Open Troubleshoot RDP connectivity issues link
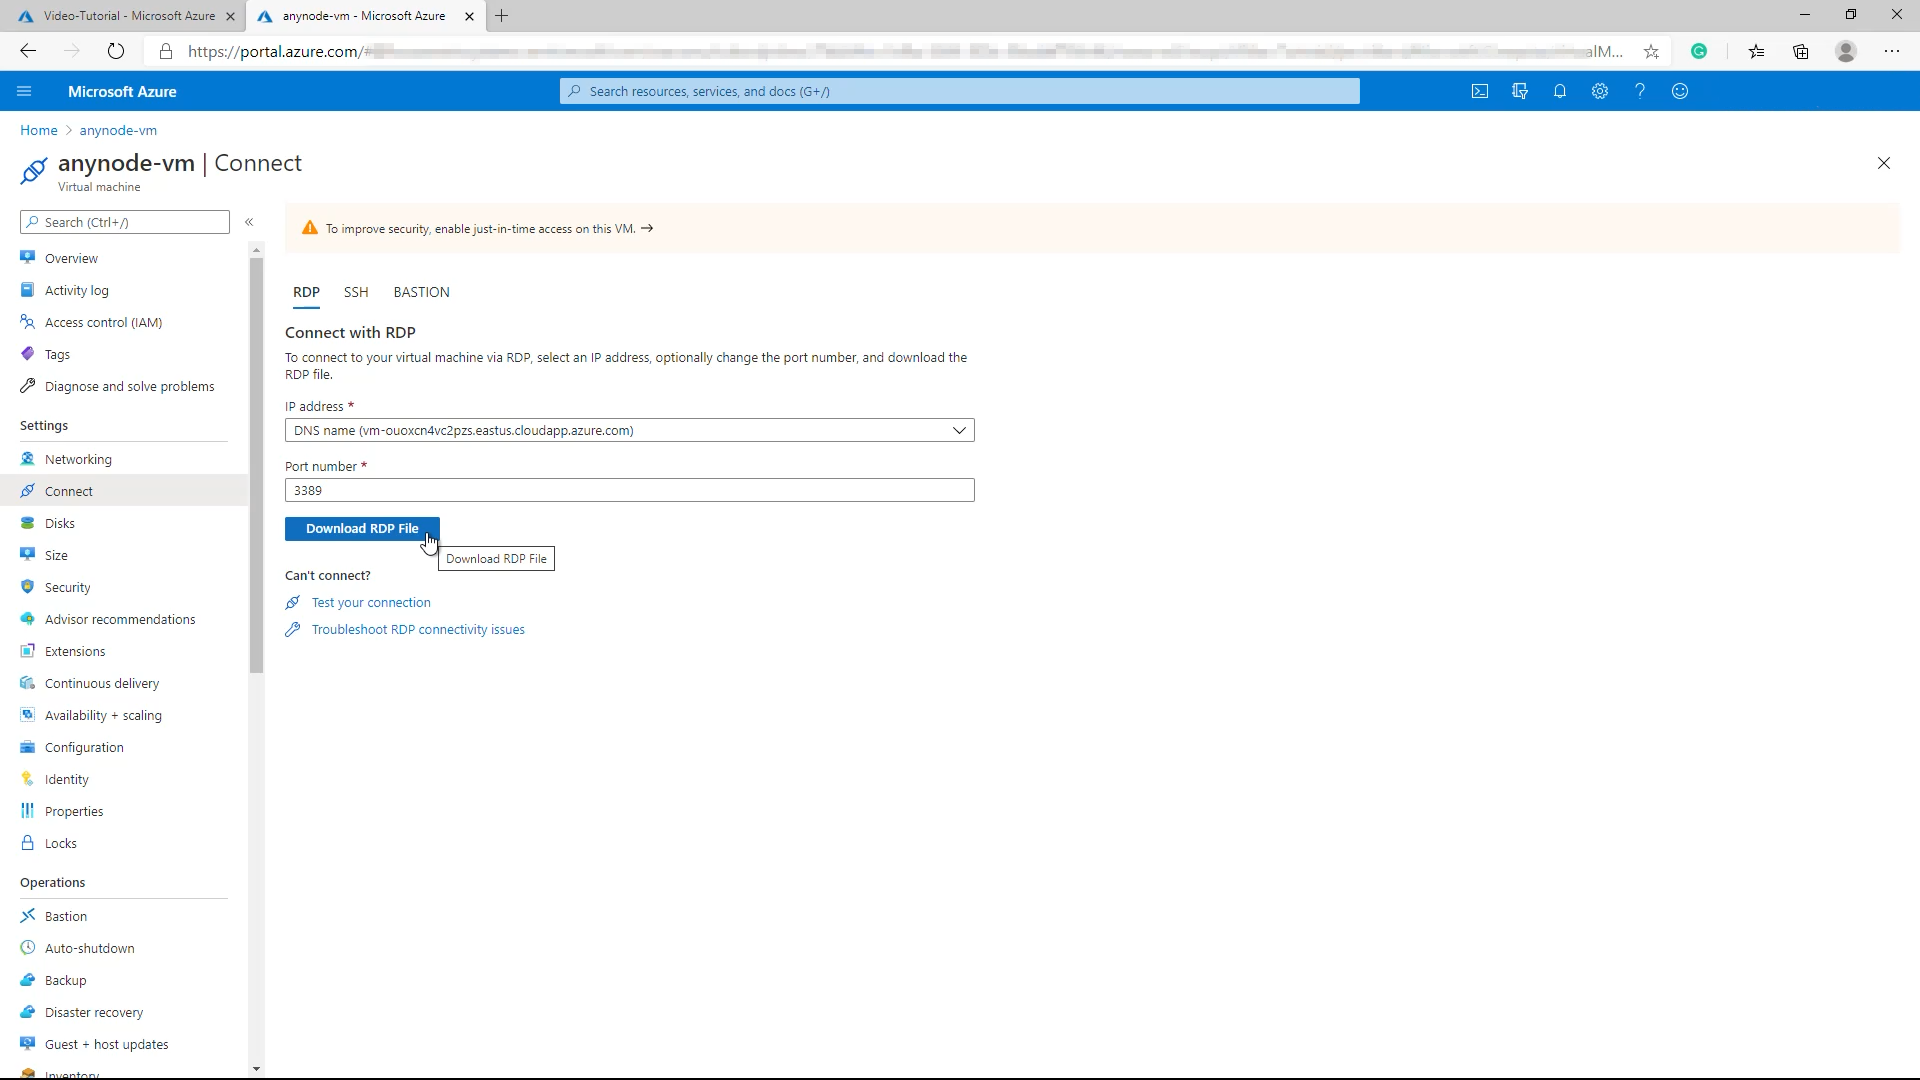This screenshot has width=1920, height=1080. (418, 629)
